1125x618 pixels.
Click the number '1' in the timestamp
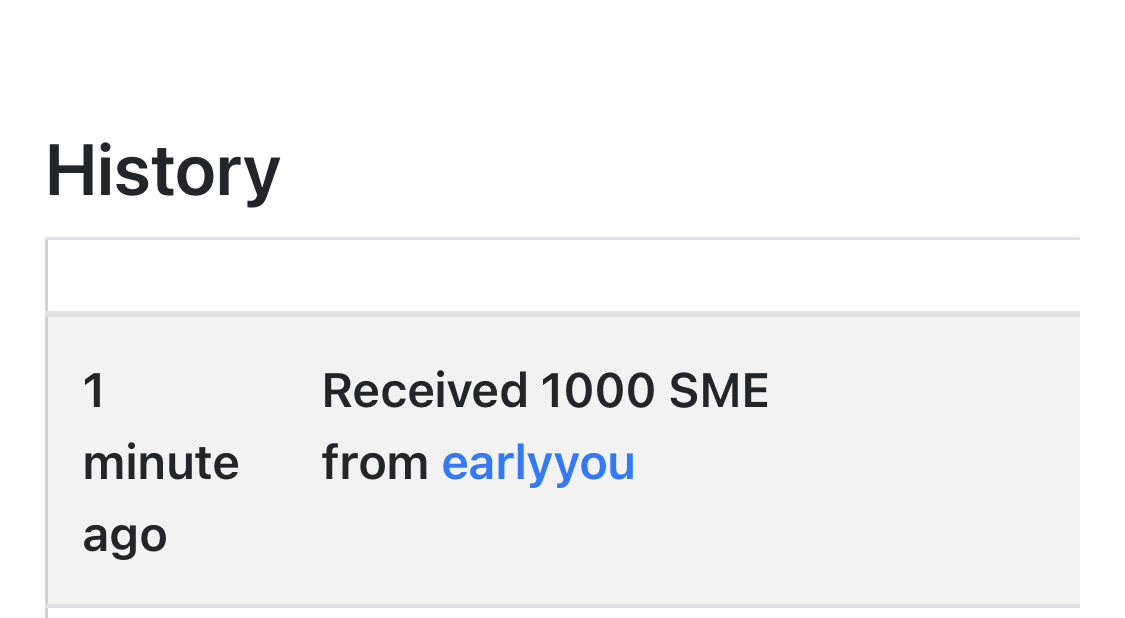(94, 391)
